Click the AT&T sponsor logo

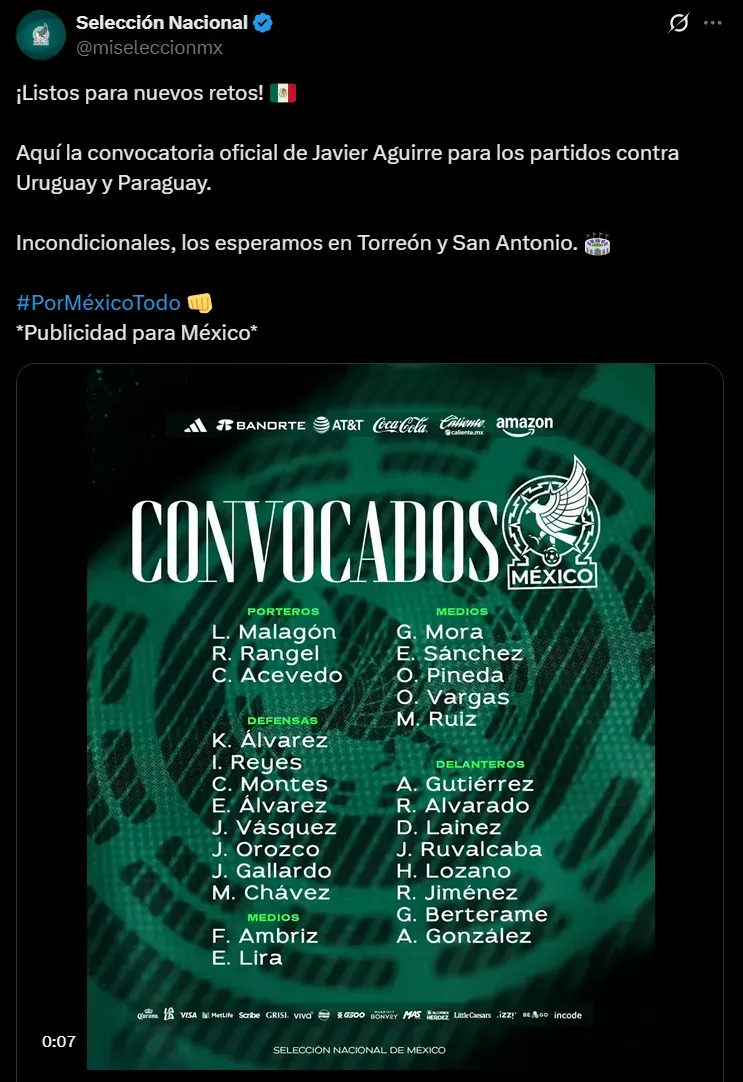pos(338,425)
